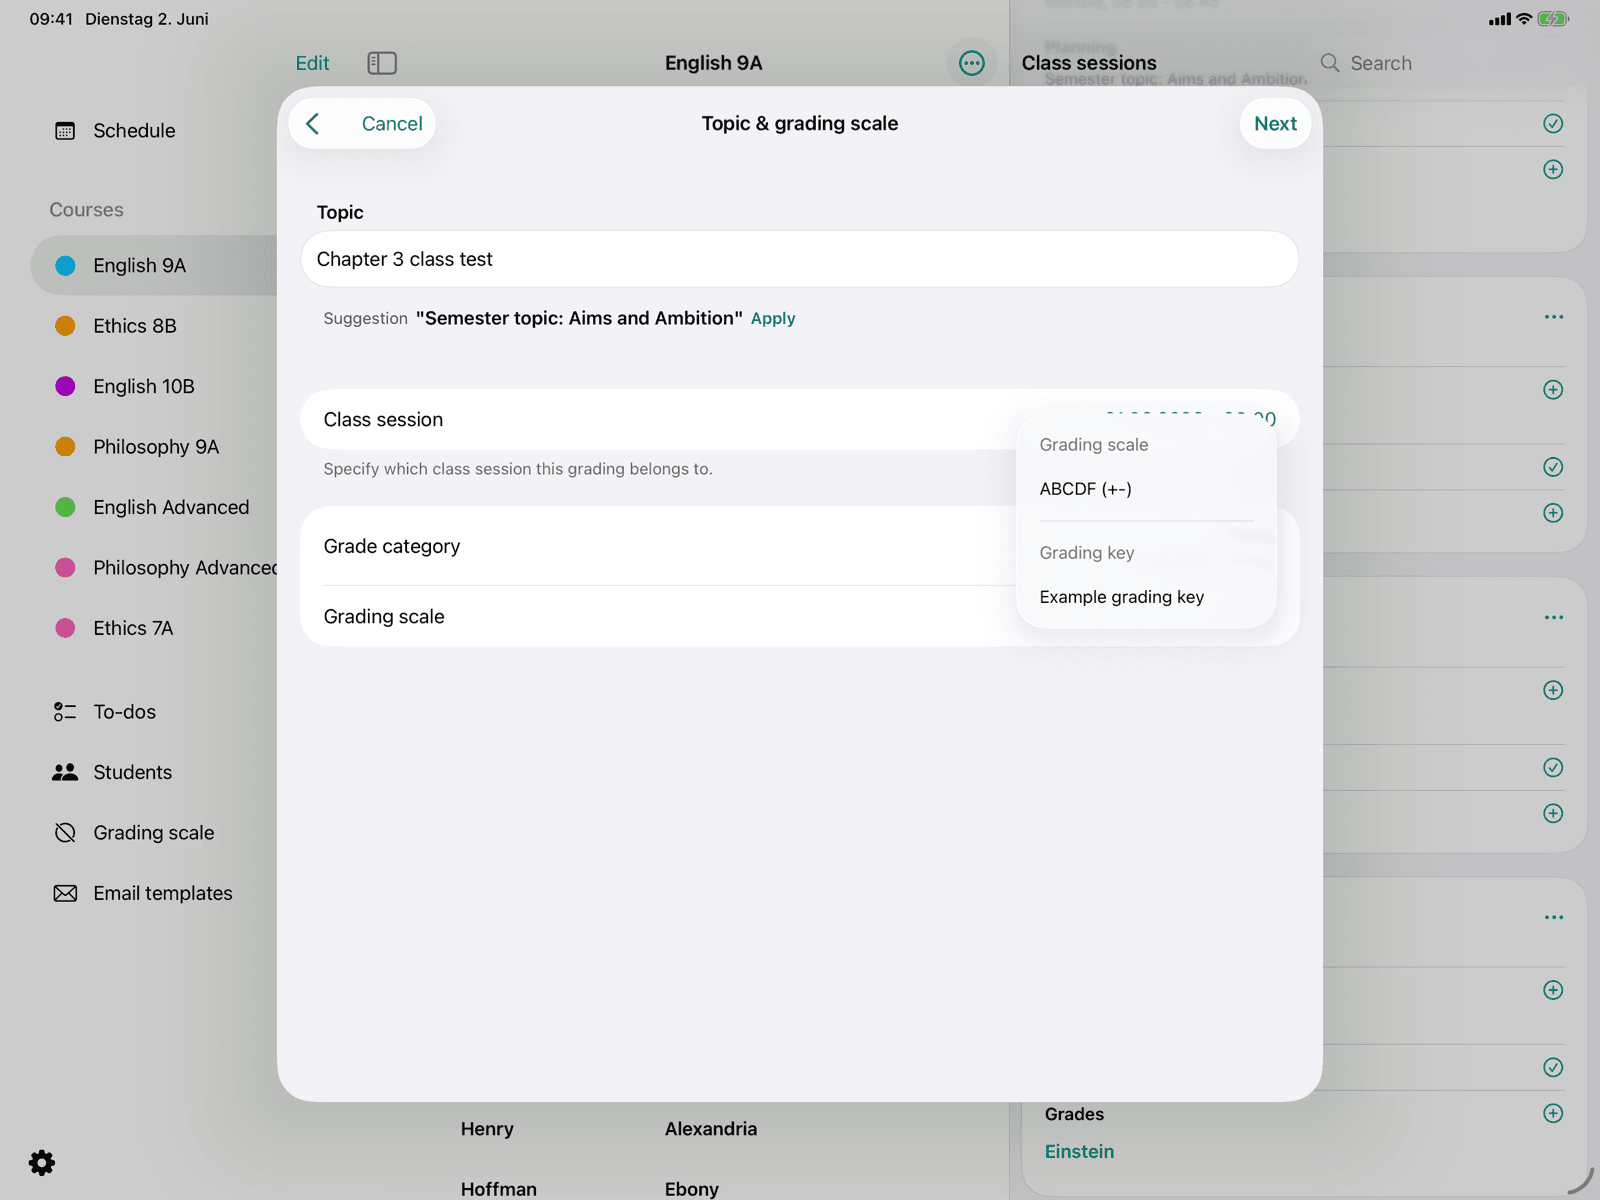Click English 9A blue color dot
This screenshot has height=1200, width=1600.
(x=65, y=265)
